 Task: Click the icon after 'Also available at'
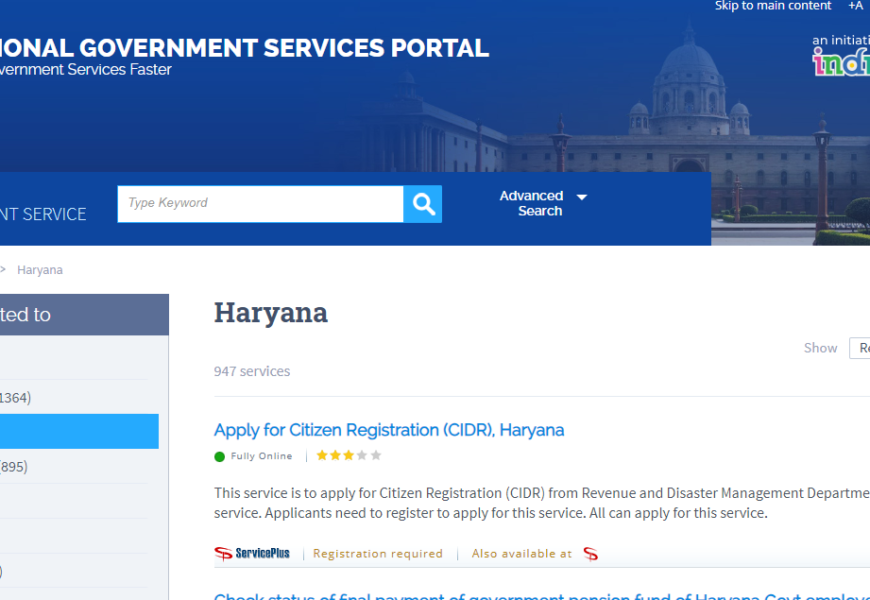(591, 553)
